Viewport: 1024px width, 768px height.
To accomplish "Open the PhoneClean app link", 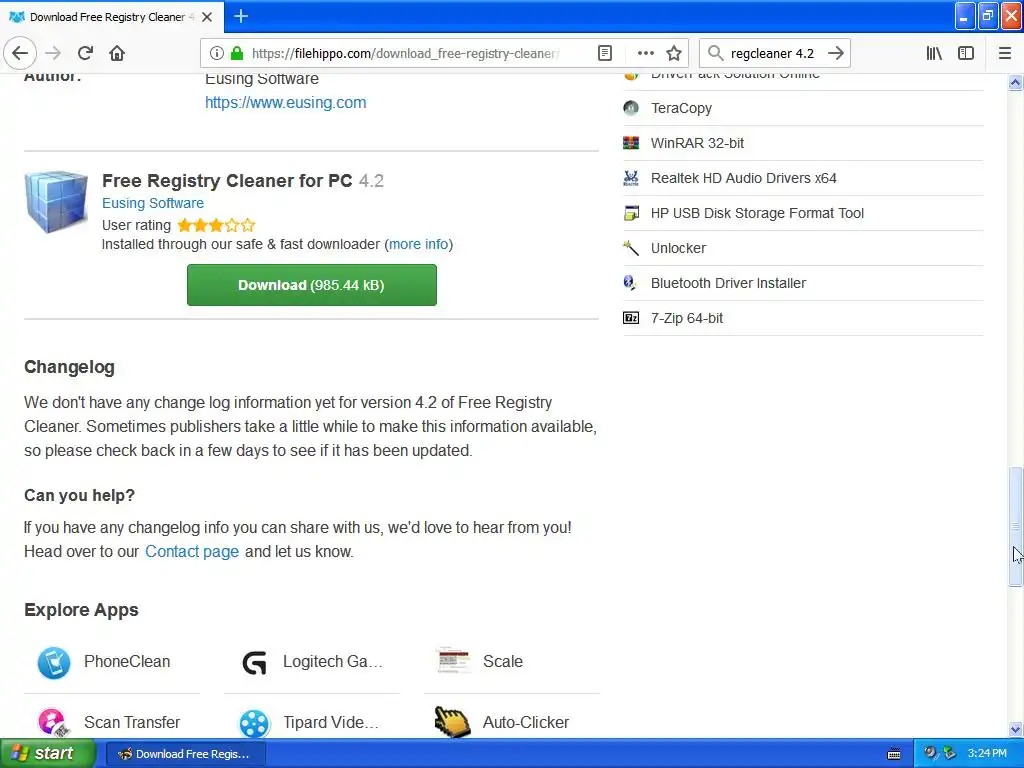I will point(127,662).
